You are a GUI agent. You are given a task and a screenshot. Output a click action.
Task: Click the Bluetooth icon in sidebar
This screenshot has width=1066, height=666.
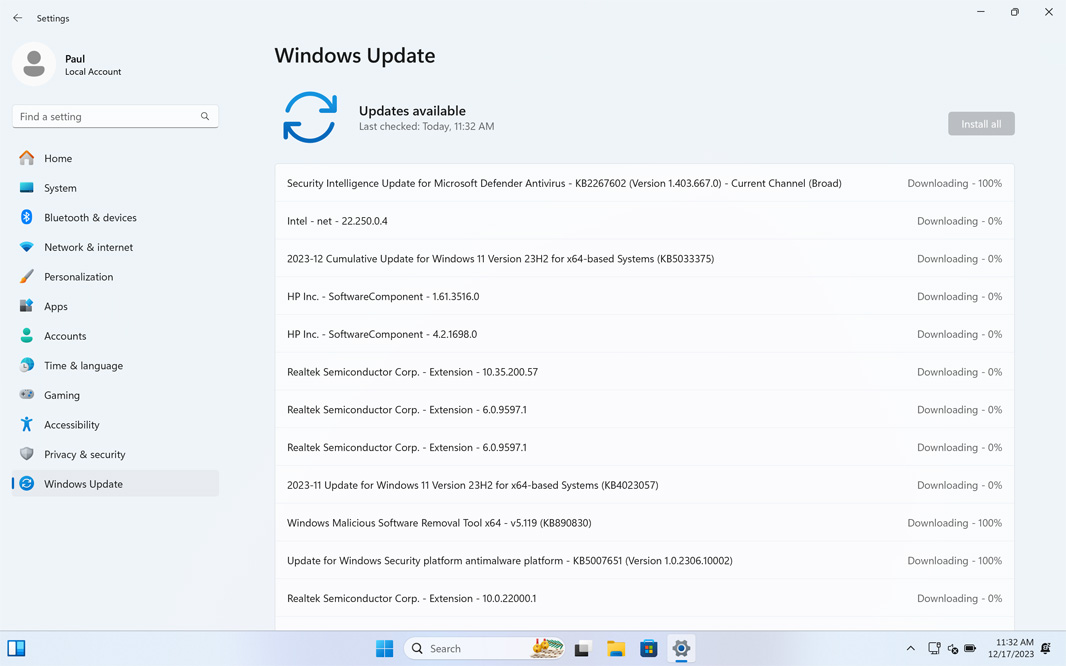(x=27, y=217)
